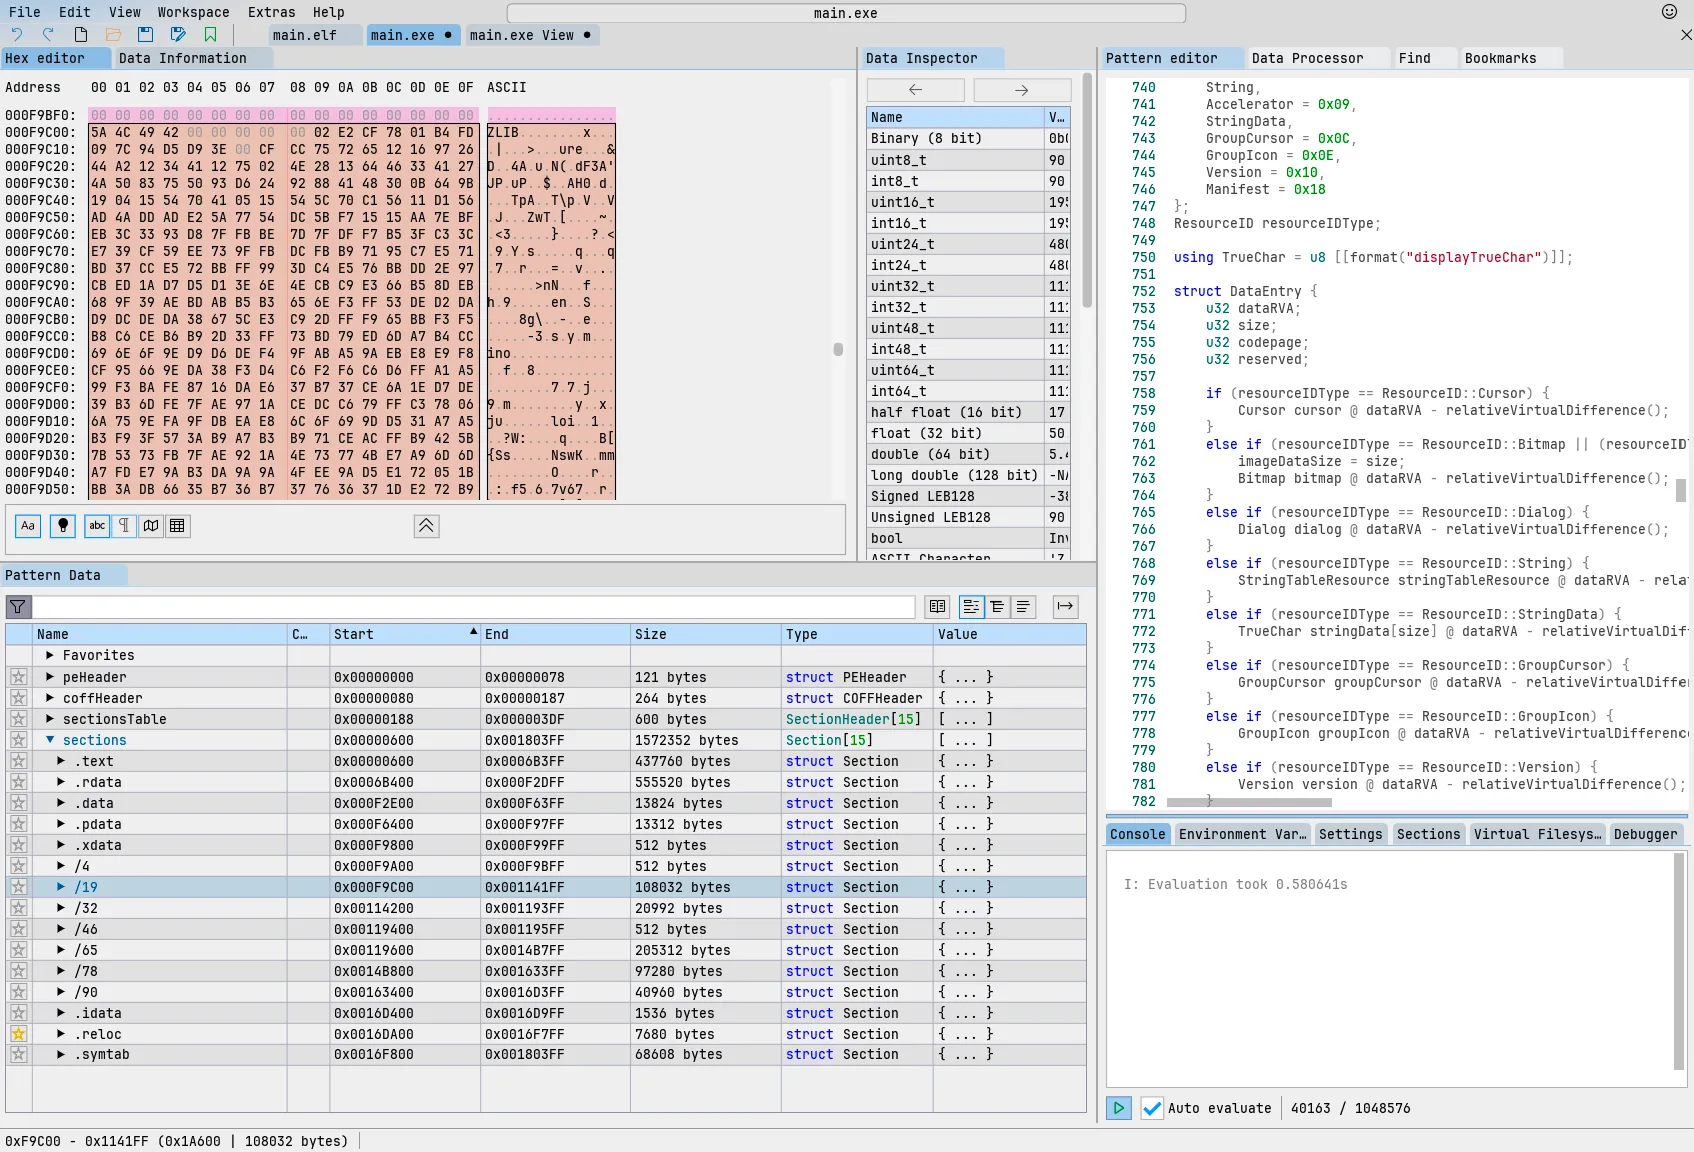
Task: Expand the sectionsTable tree node
Action: pos(50,719)
